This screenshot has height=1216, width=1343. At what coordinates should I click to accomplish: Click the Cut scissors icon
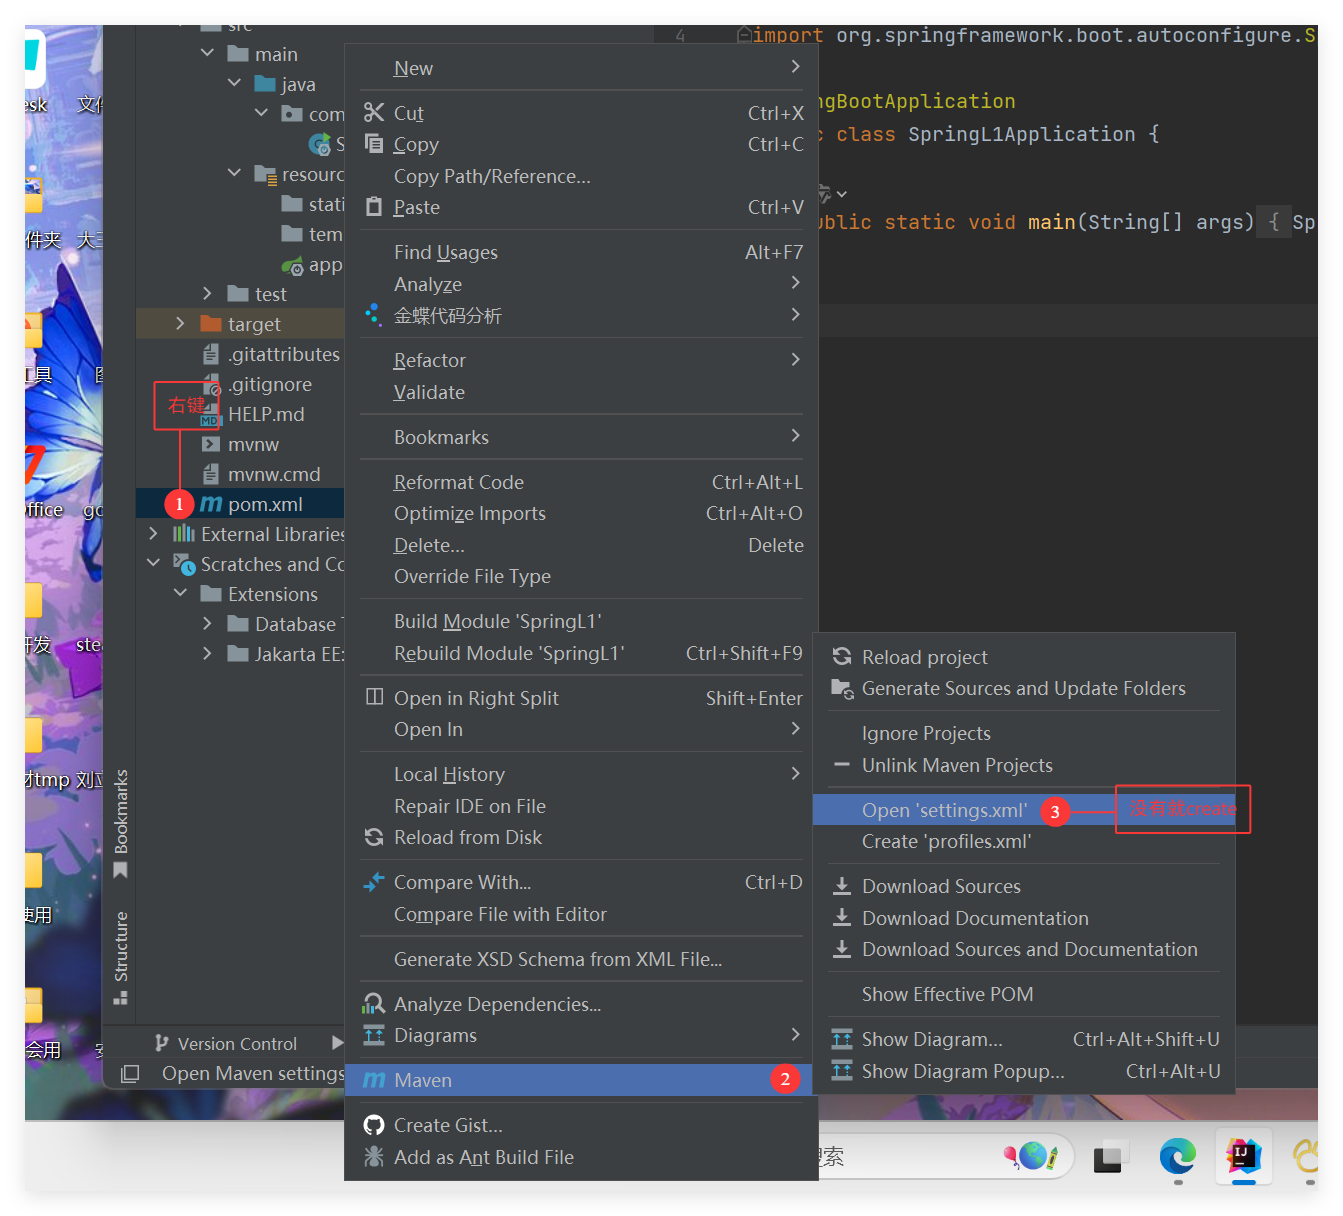tap(374, 112)
